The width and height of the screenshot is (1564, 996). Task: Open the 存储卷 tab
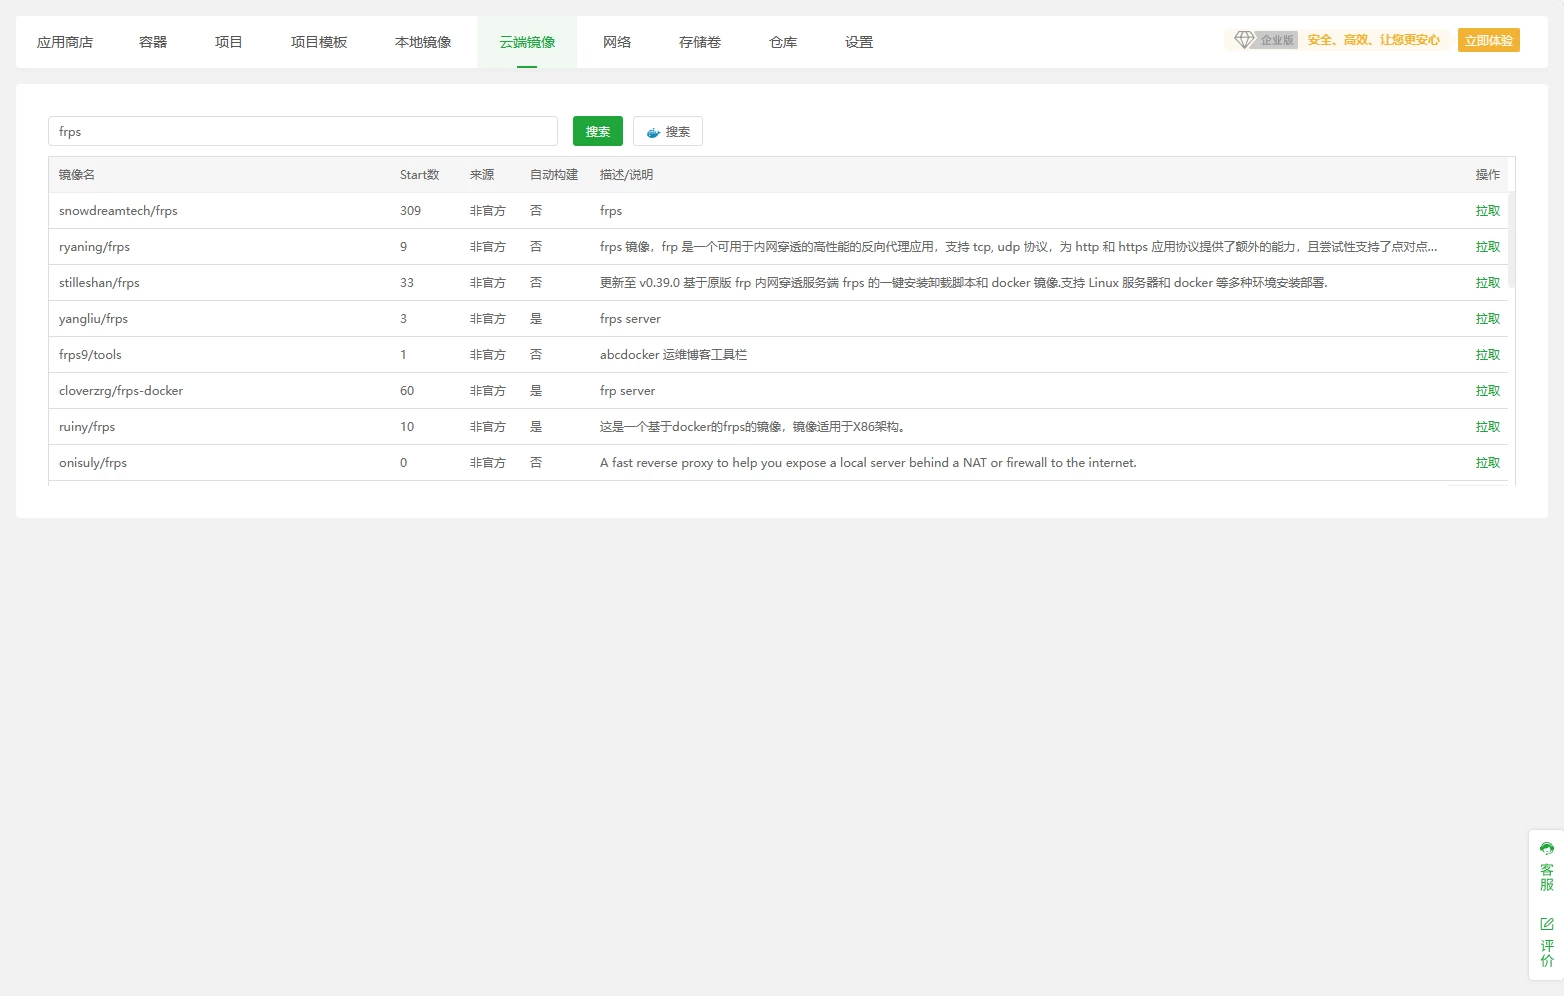[x=700, y=42]
